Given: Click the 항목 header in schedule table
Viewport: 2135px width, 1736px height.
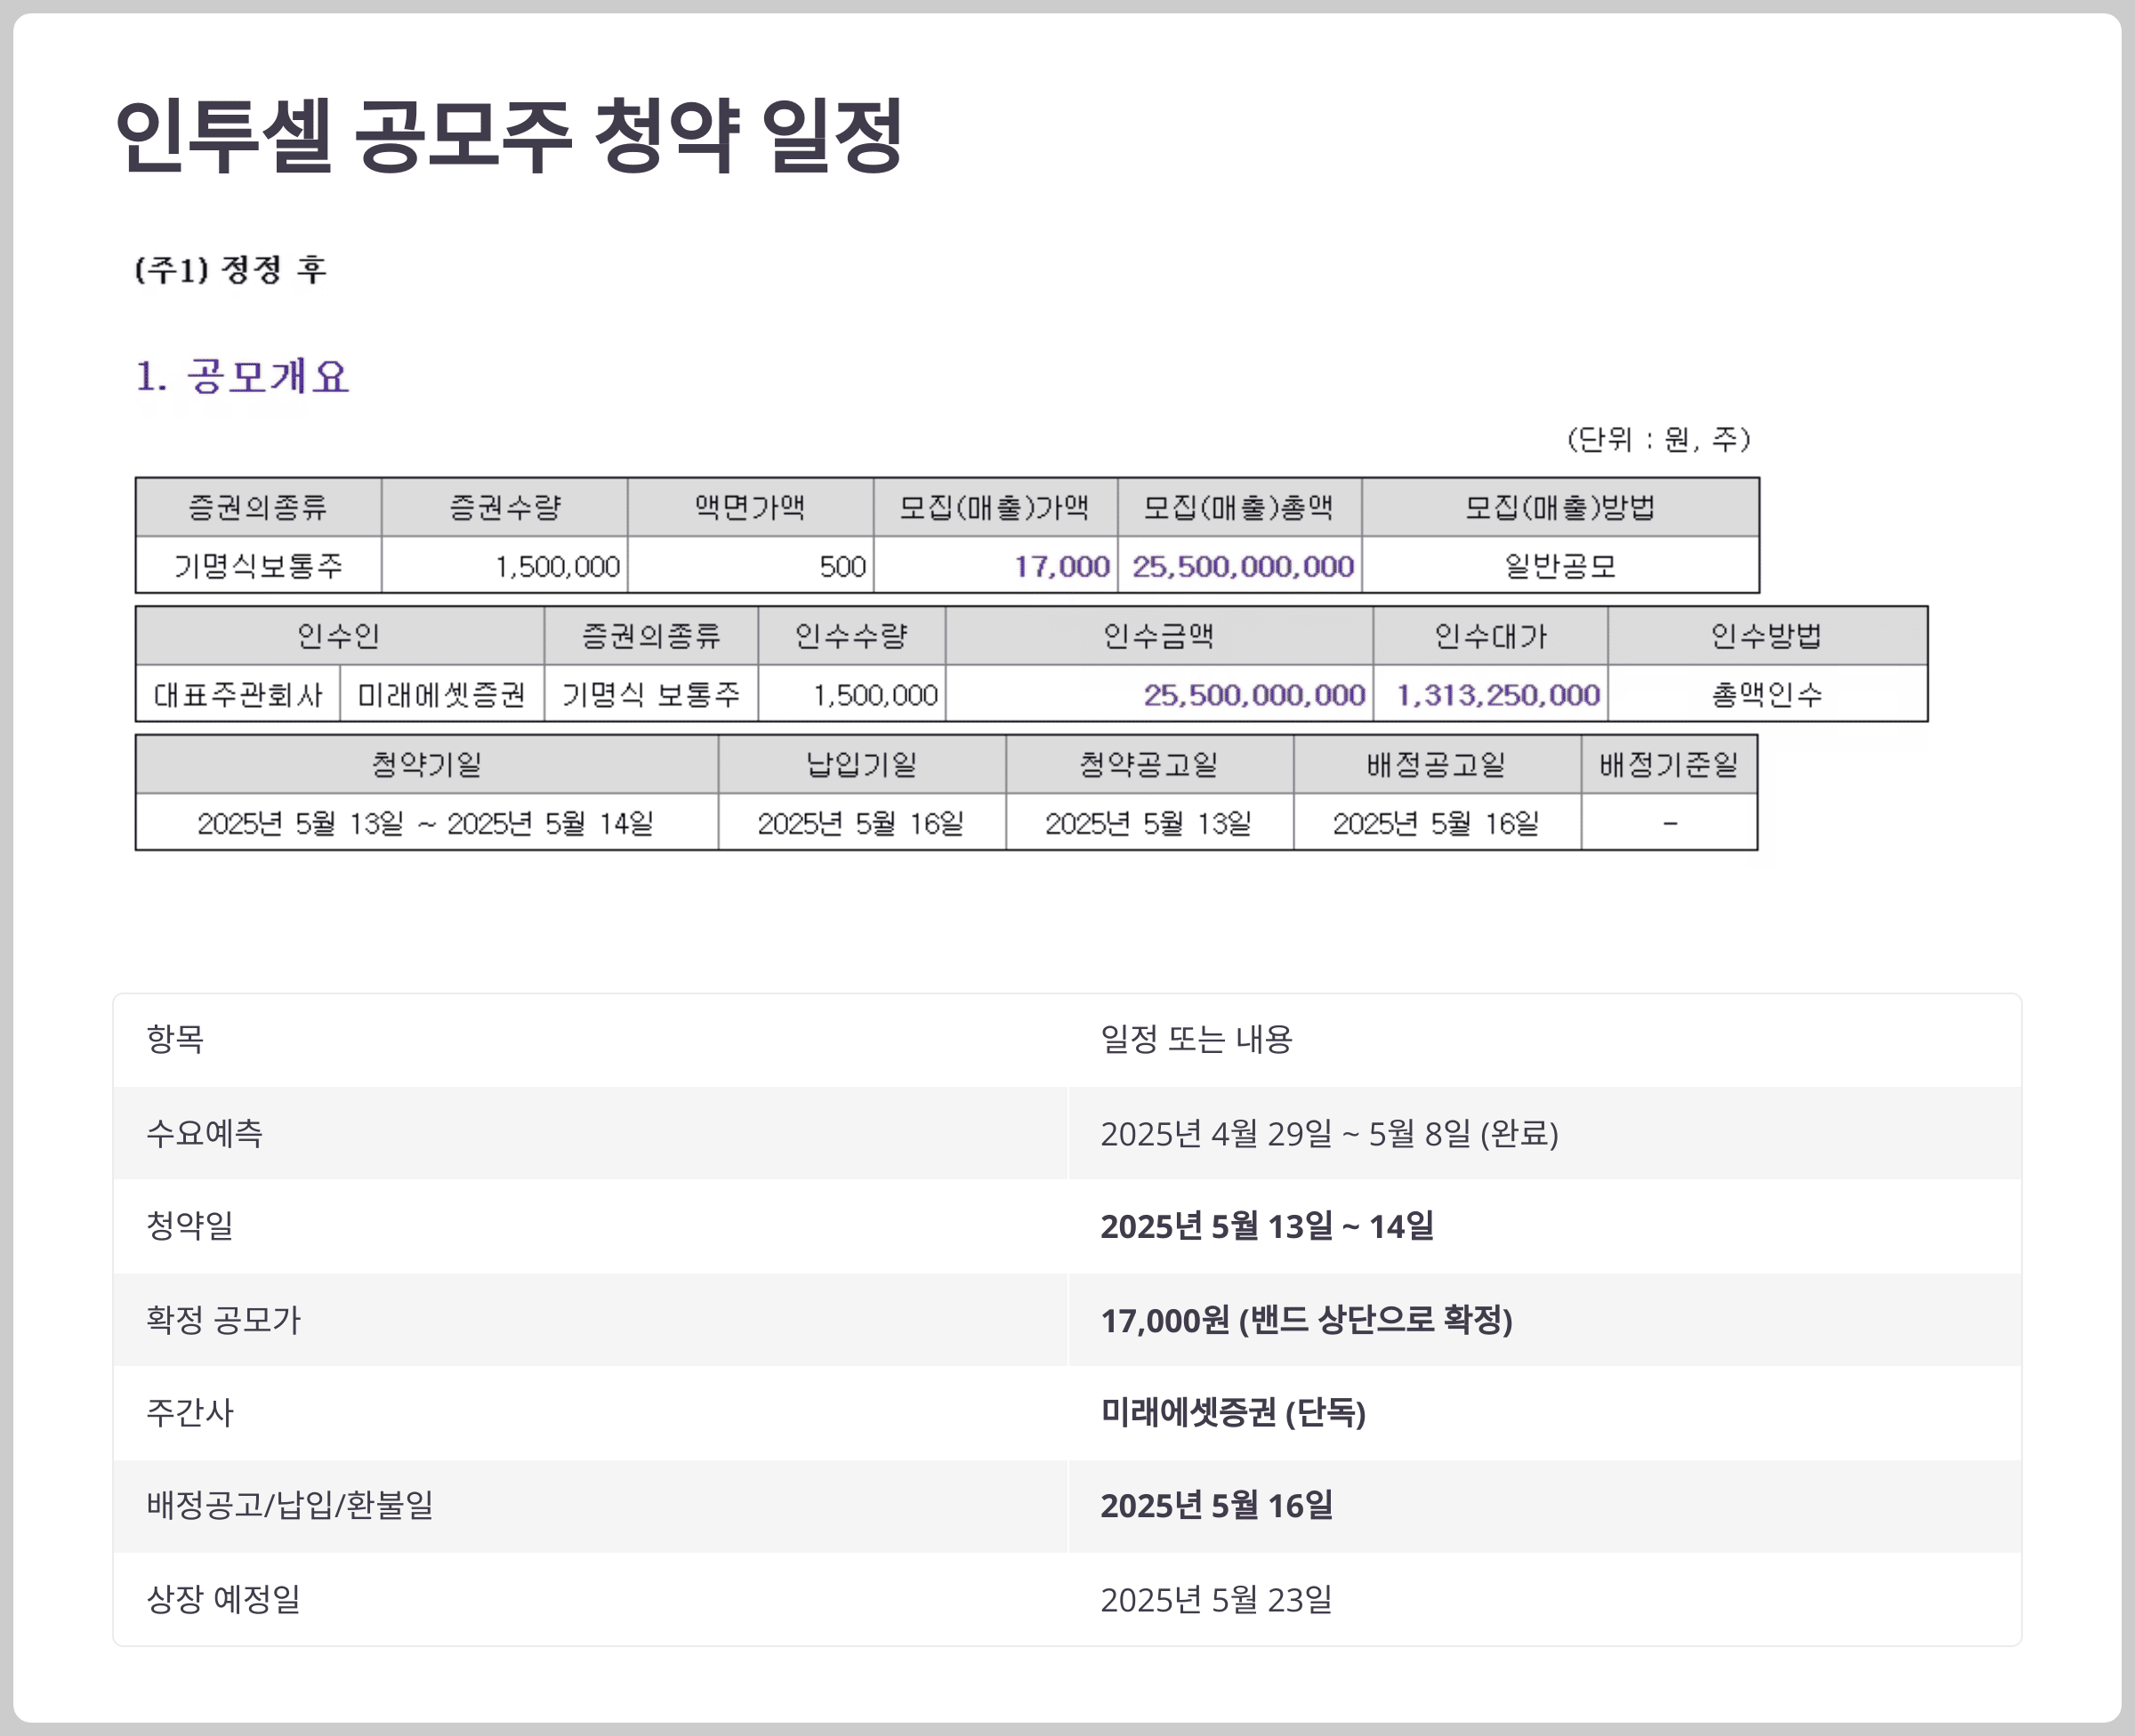Looking at the screenshot, I should coord(175,1039).
